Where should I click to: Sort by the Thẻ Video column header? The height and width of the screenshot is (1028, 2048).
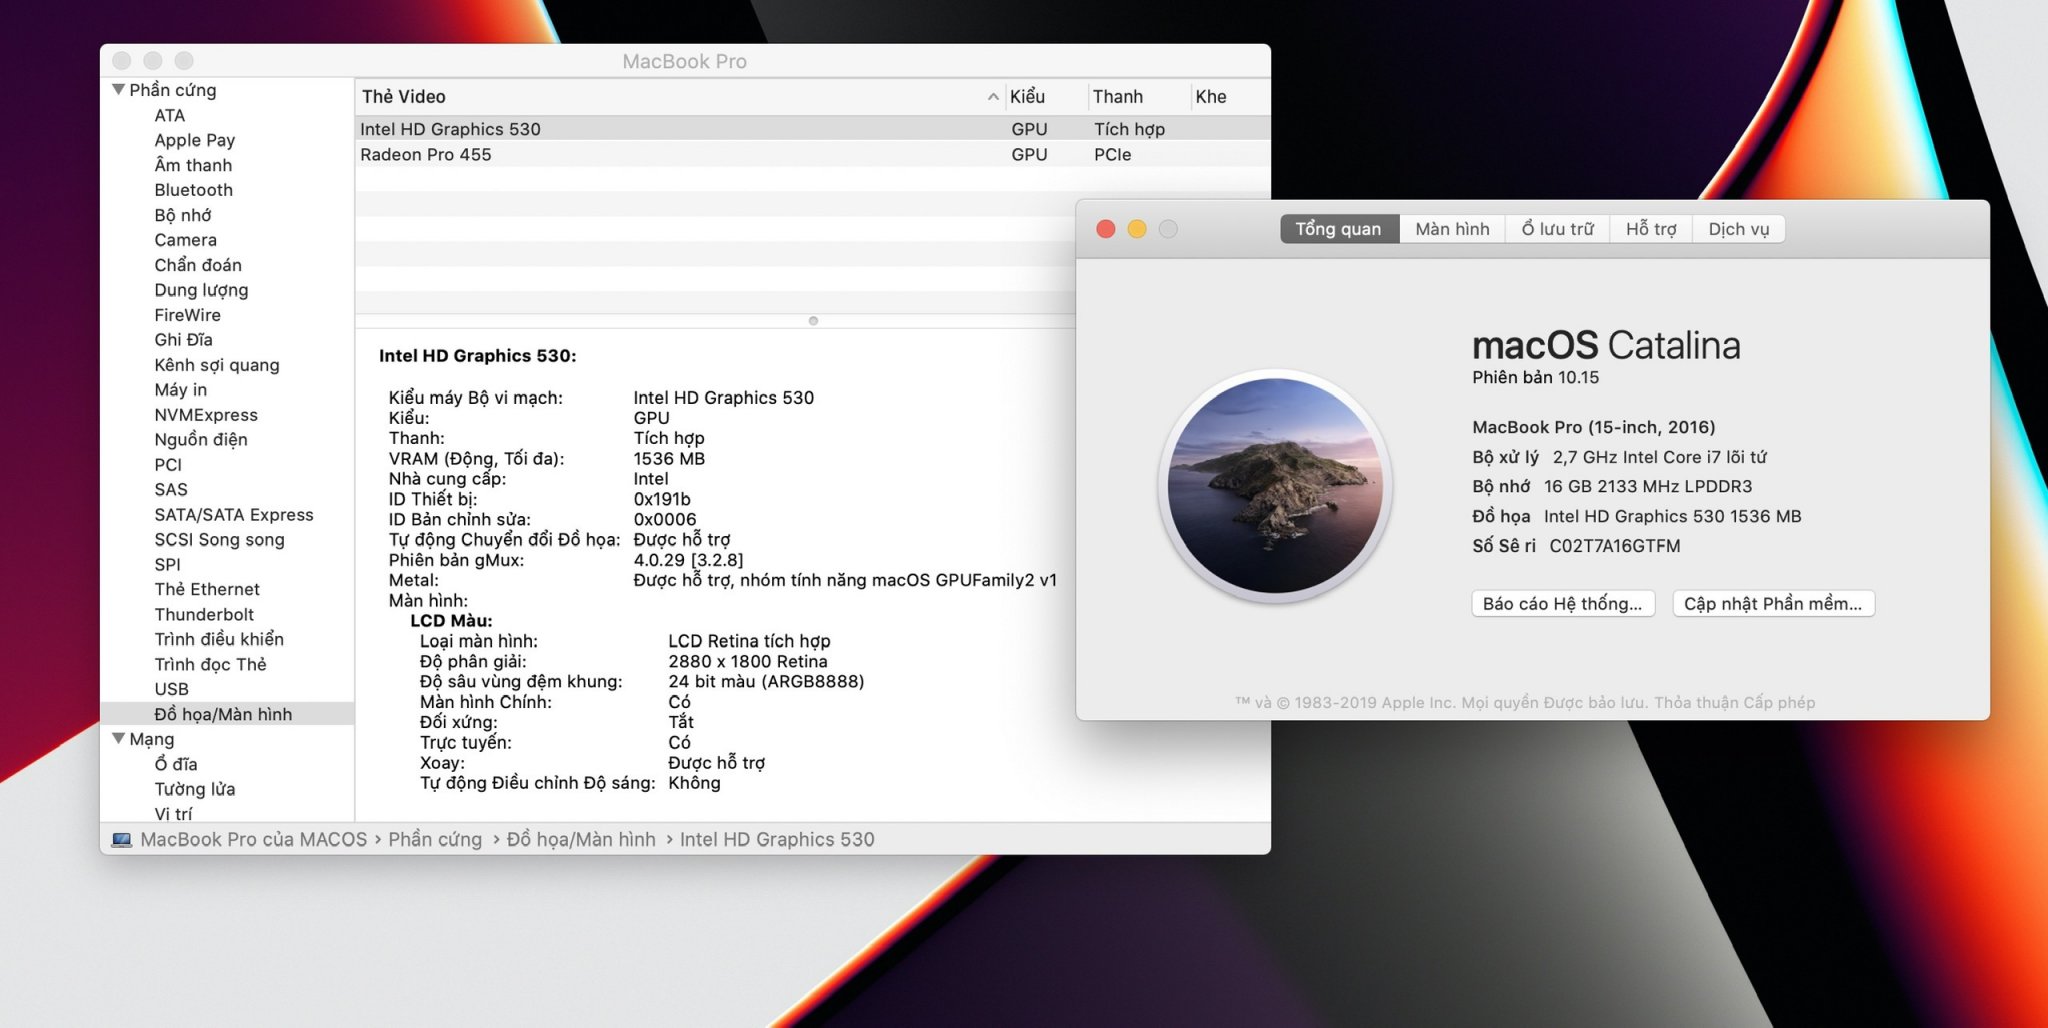[680, 96]
